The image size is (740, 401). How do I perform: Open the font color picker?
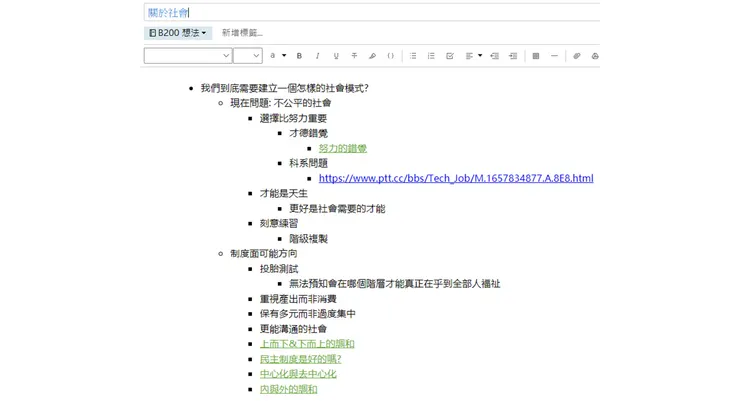pyautogui.click(x=278, y=56)
